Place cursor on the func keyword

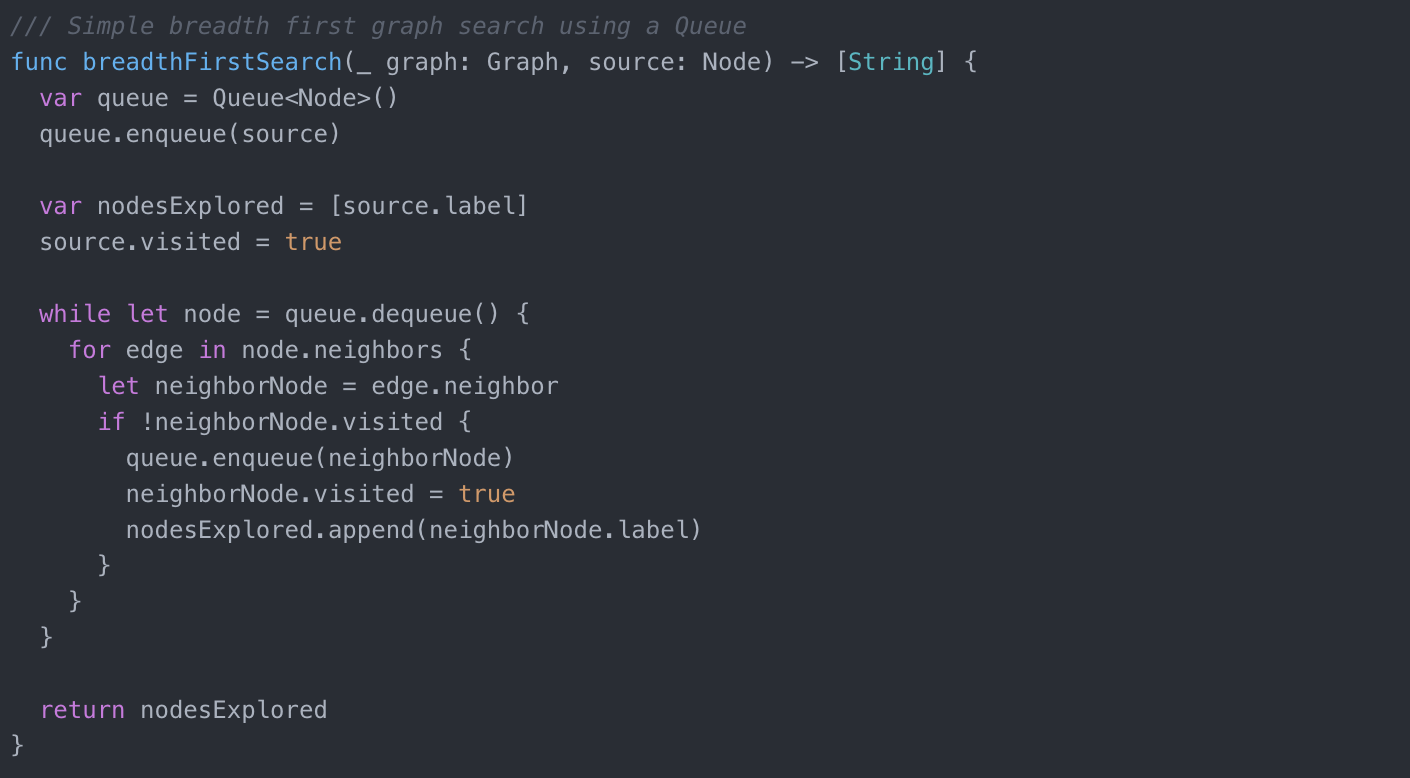(39, 62)
